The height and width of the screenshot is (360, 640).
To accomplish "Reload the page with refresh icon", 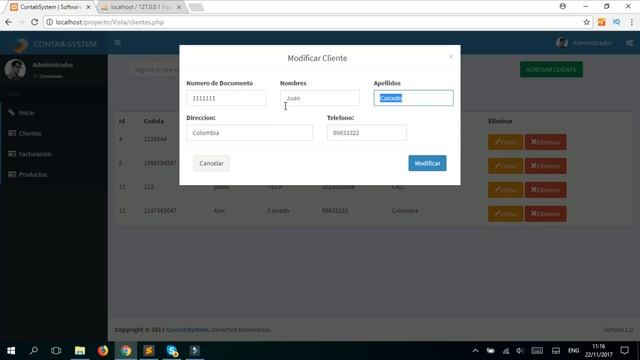I will [x=35, y=22].
